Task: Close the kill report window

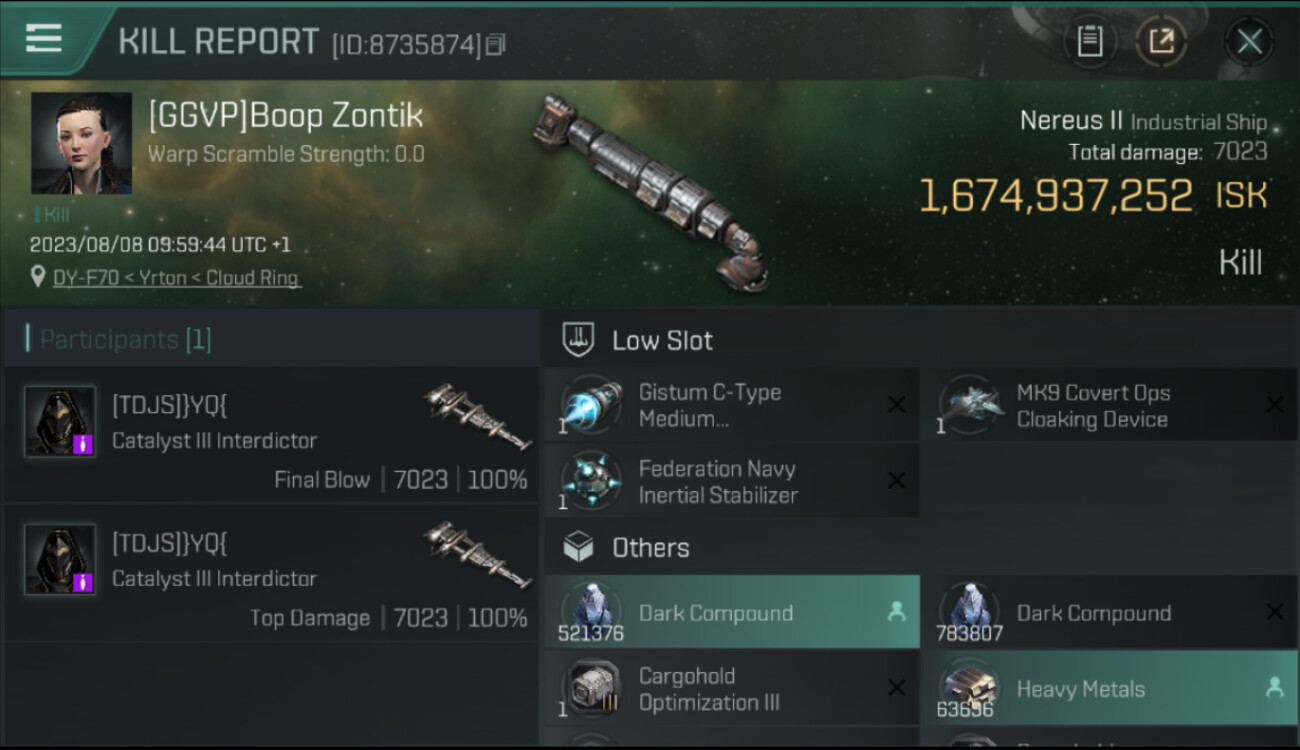Action: (1249, 41)
